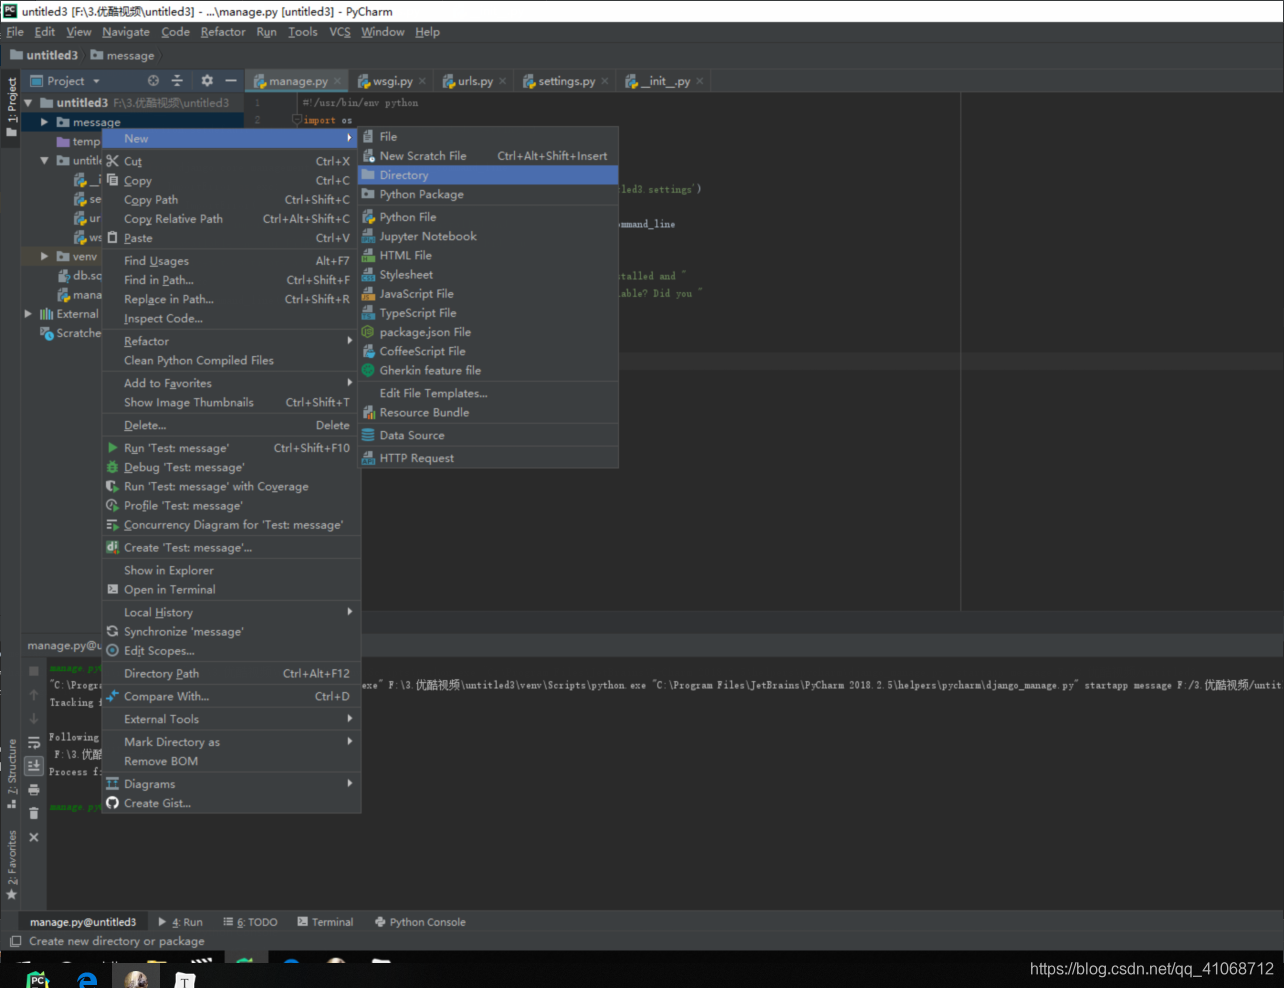Viewport: 1284px width, 988px height.
Task: Click the Diagrams icon in context menu
Action: 113,784
